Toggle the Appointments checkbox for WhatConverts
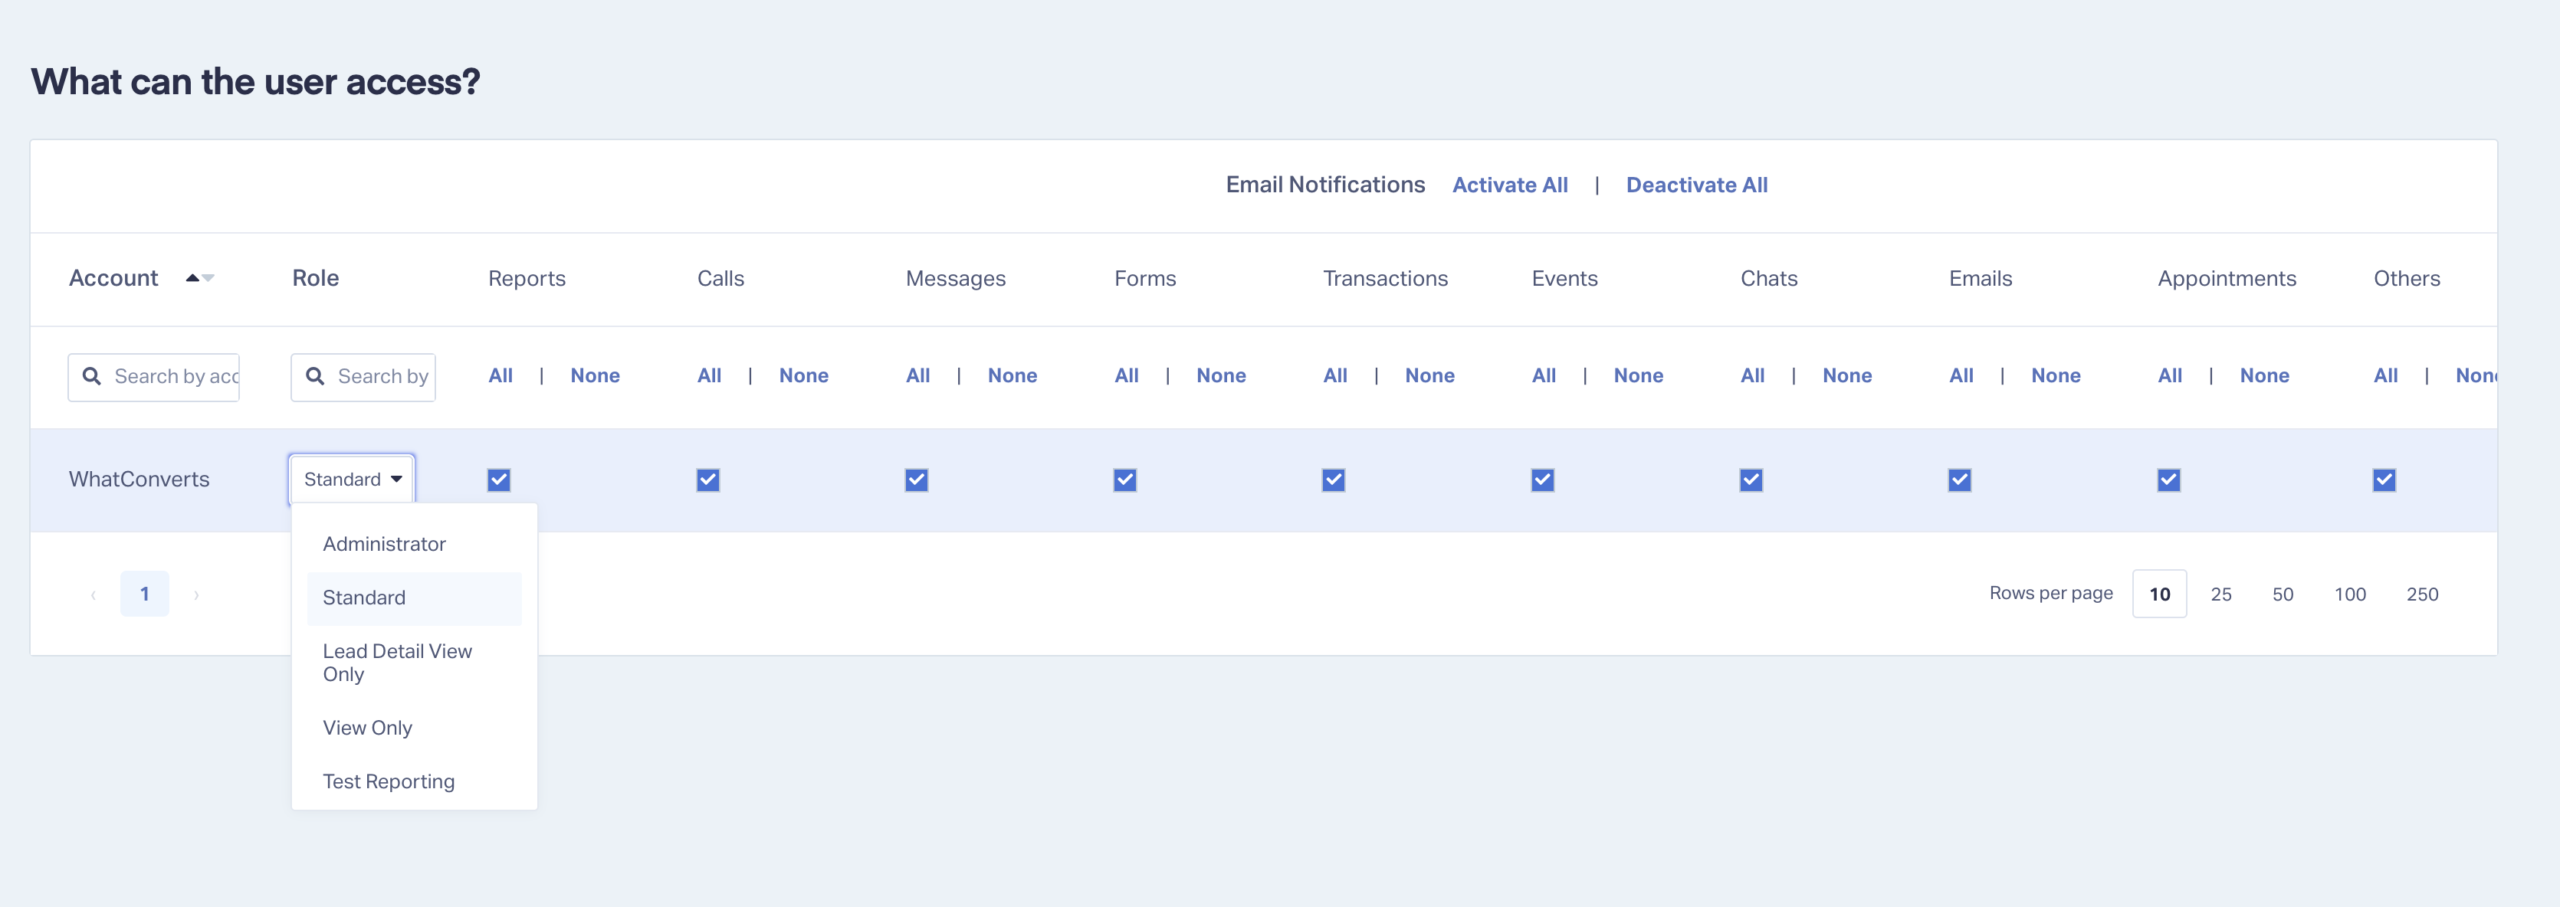 point(2169,480)
